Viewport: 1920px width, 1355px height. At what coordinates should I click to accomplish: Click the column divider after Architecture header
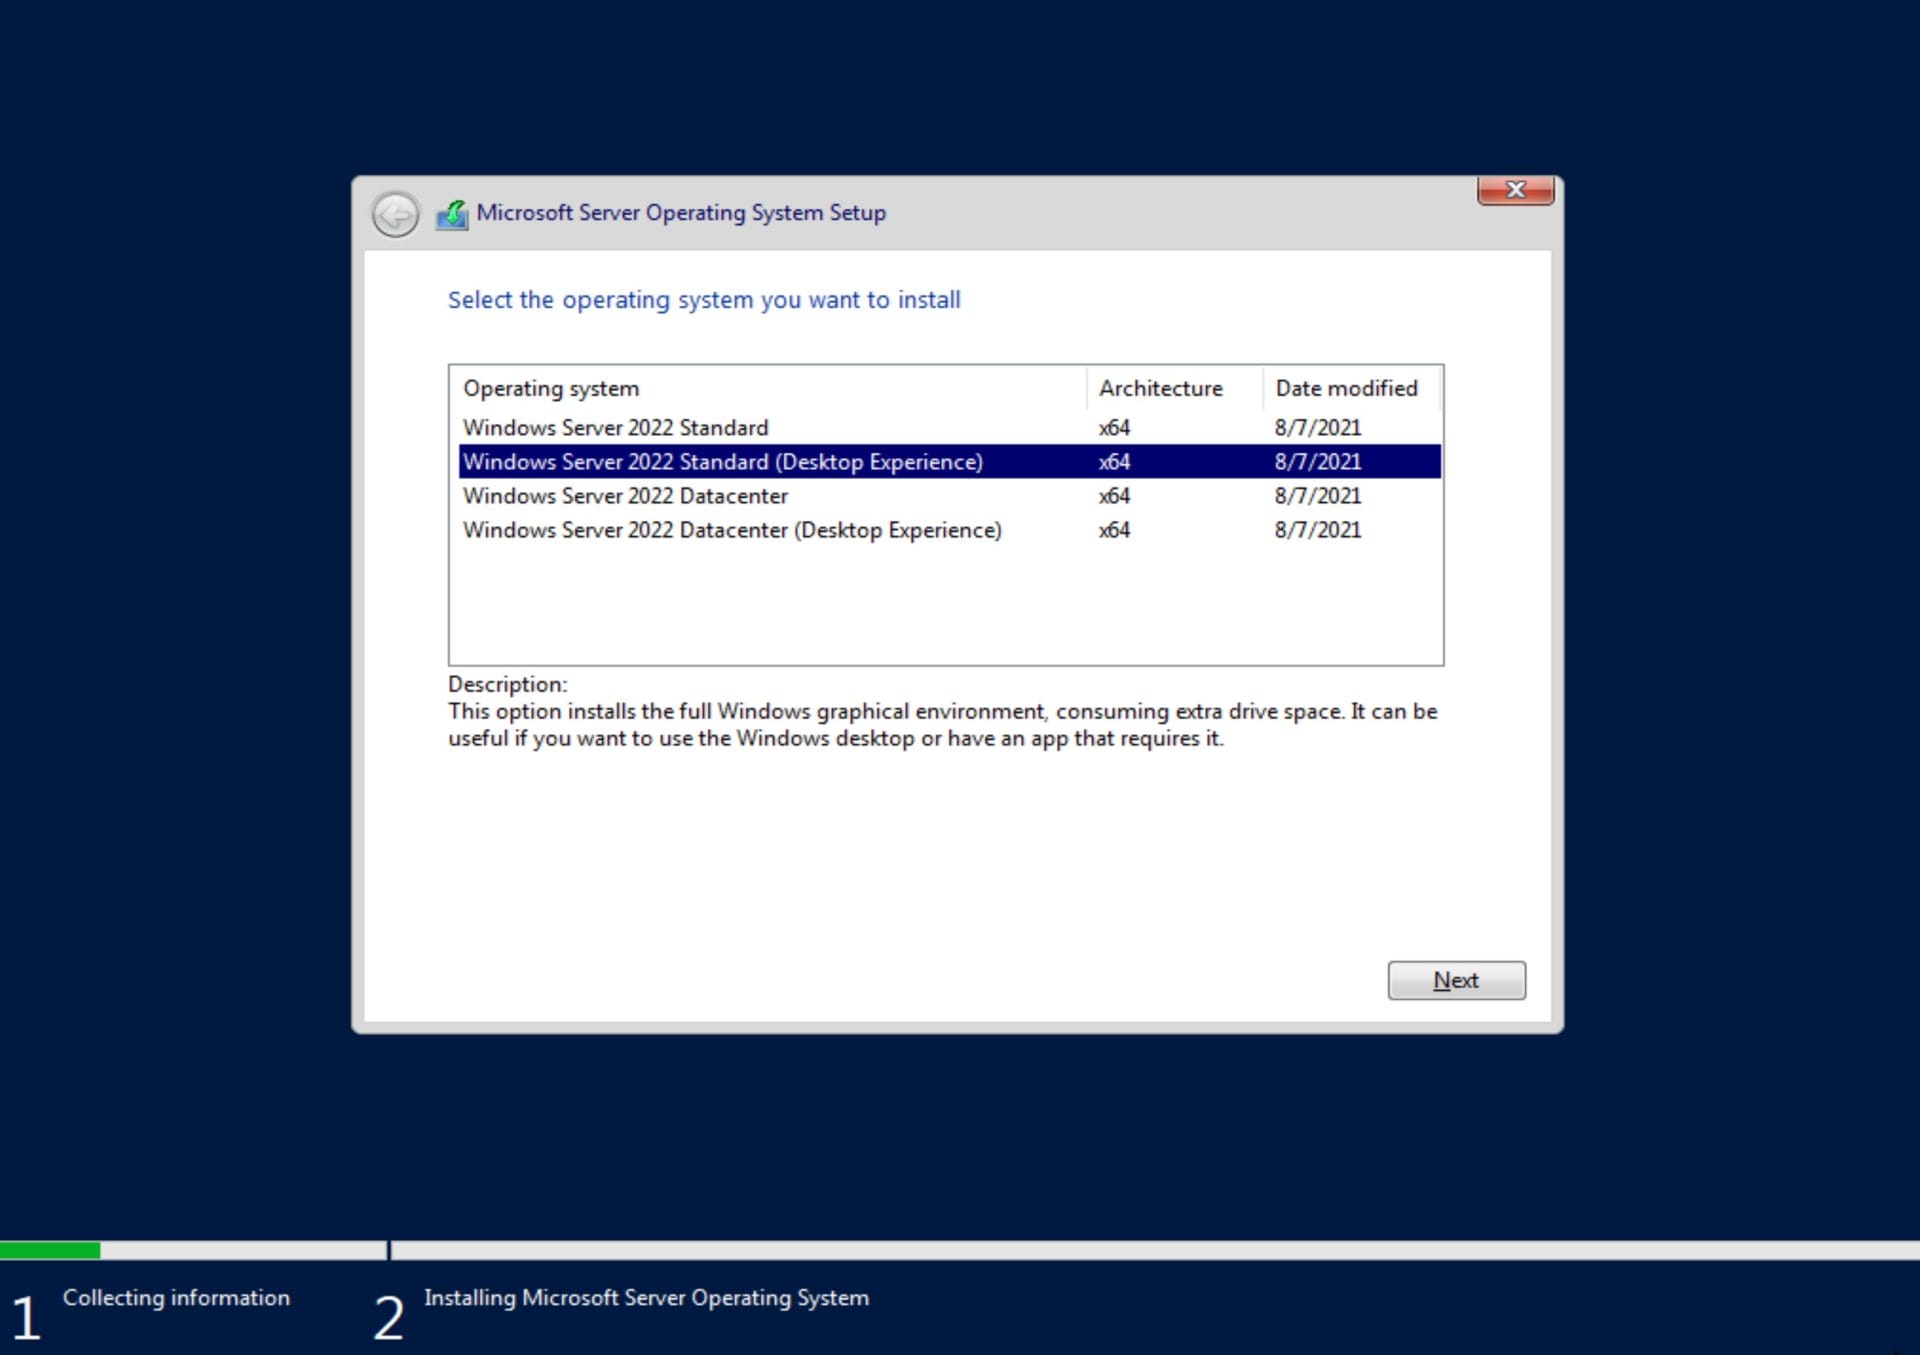point(1262,388)
